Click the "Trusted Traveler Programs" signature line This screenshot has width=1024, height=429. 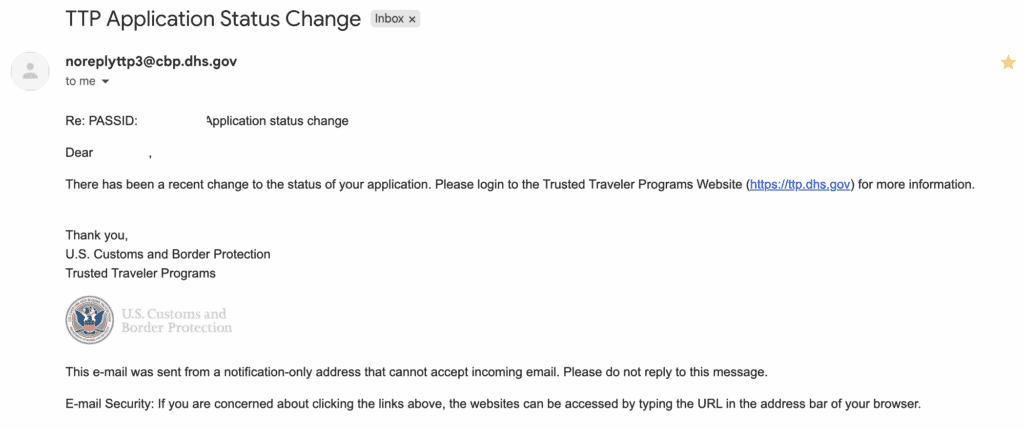140,273
